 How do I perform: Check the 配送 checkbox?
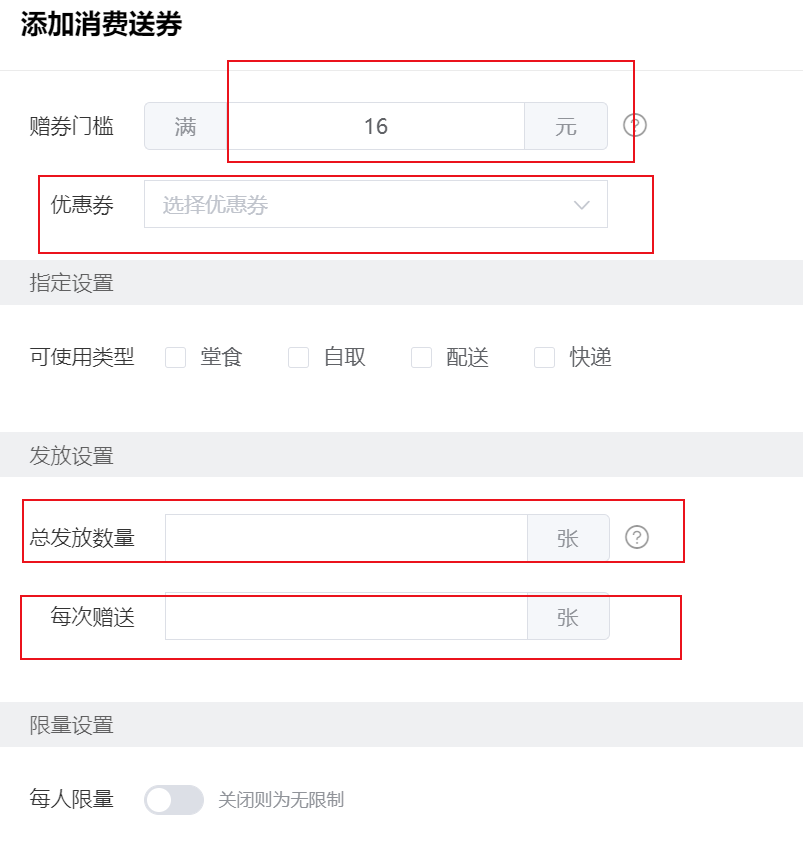[x=421, y=357]
